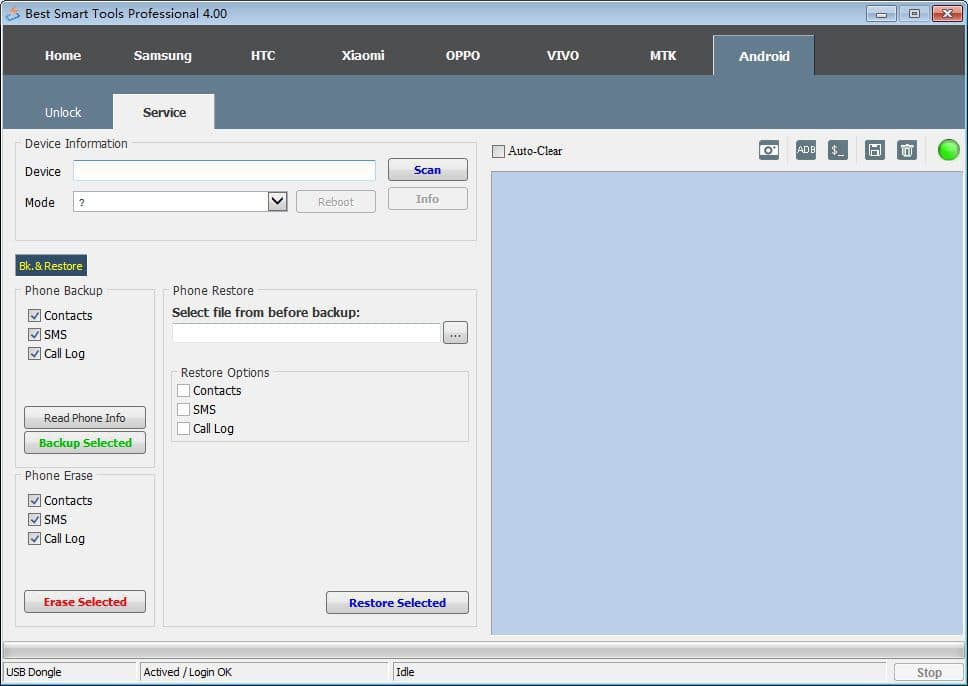The width and height of the screenshot is (968, 686).
Task: Uncheck Contacts under Phone Backup
Action: click(35, 316)
